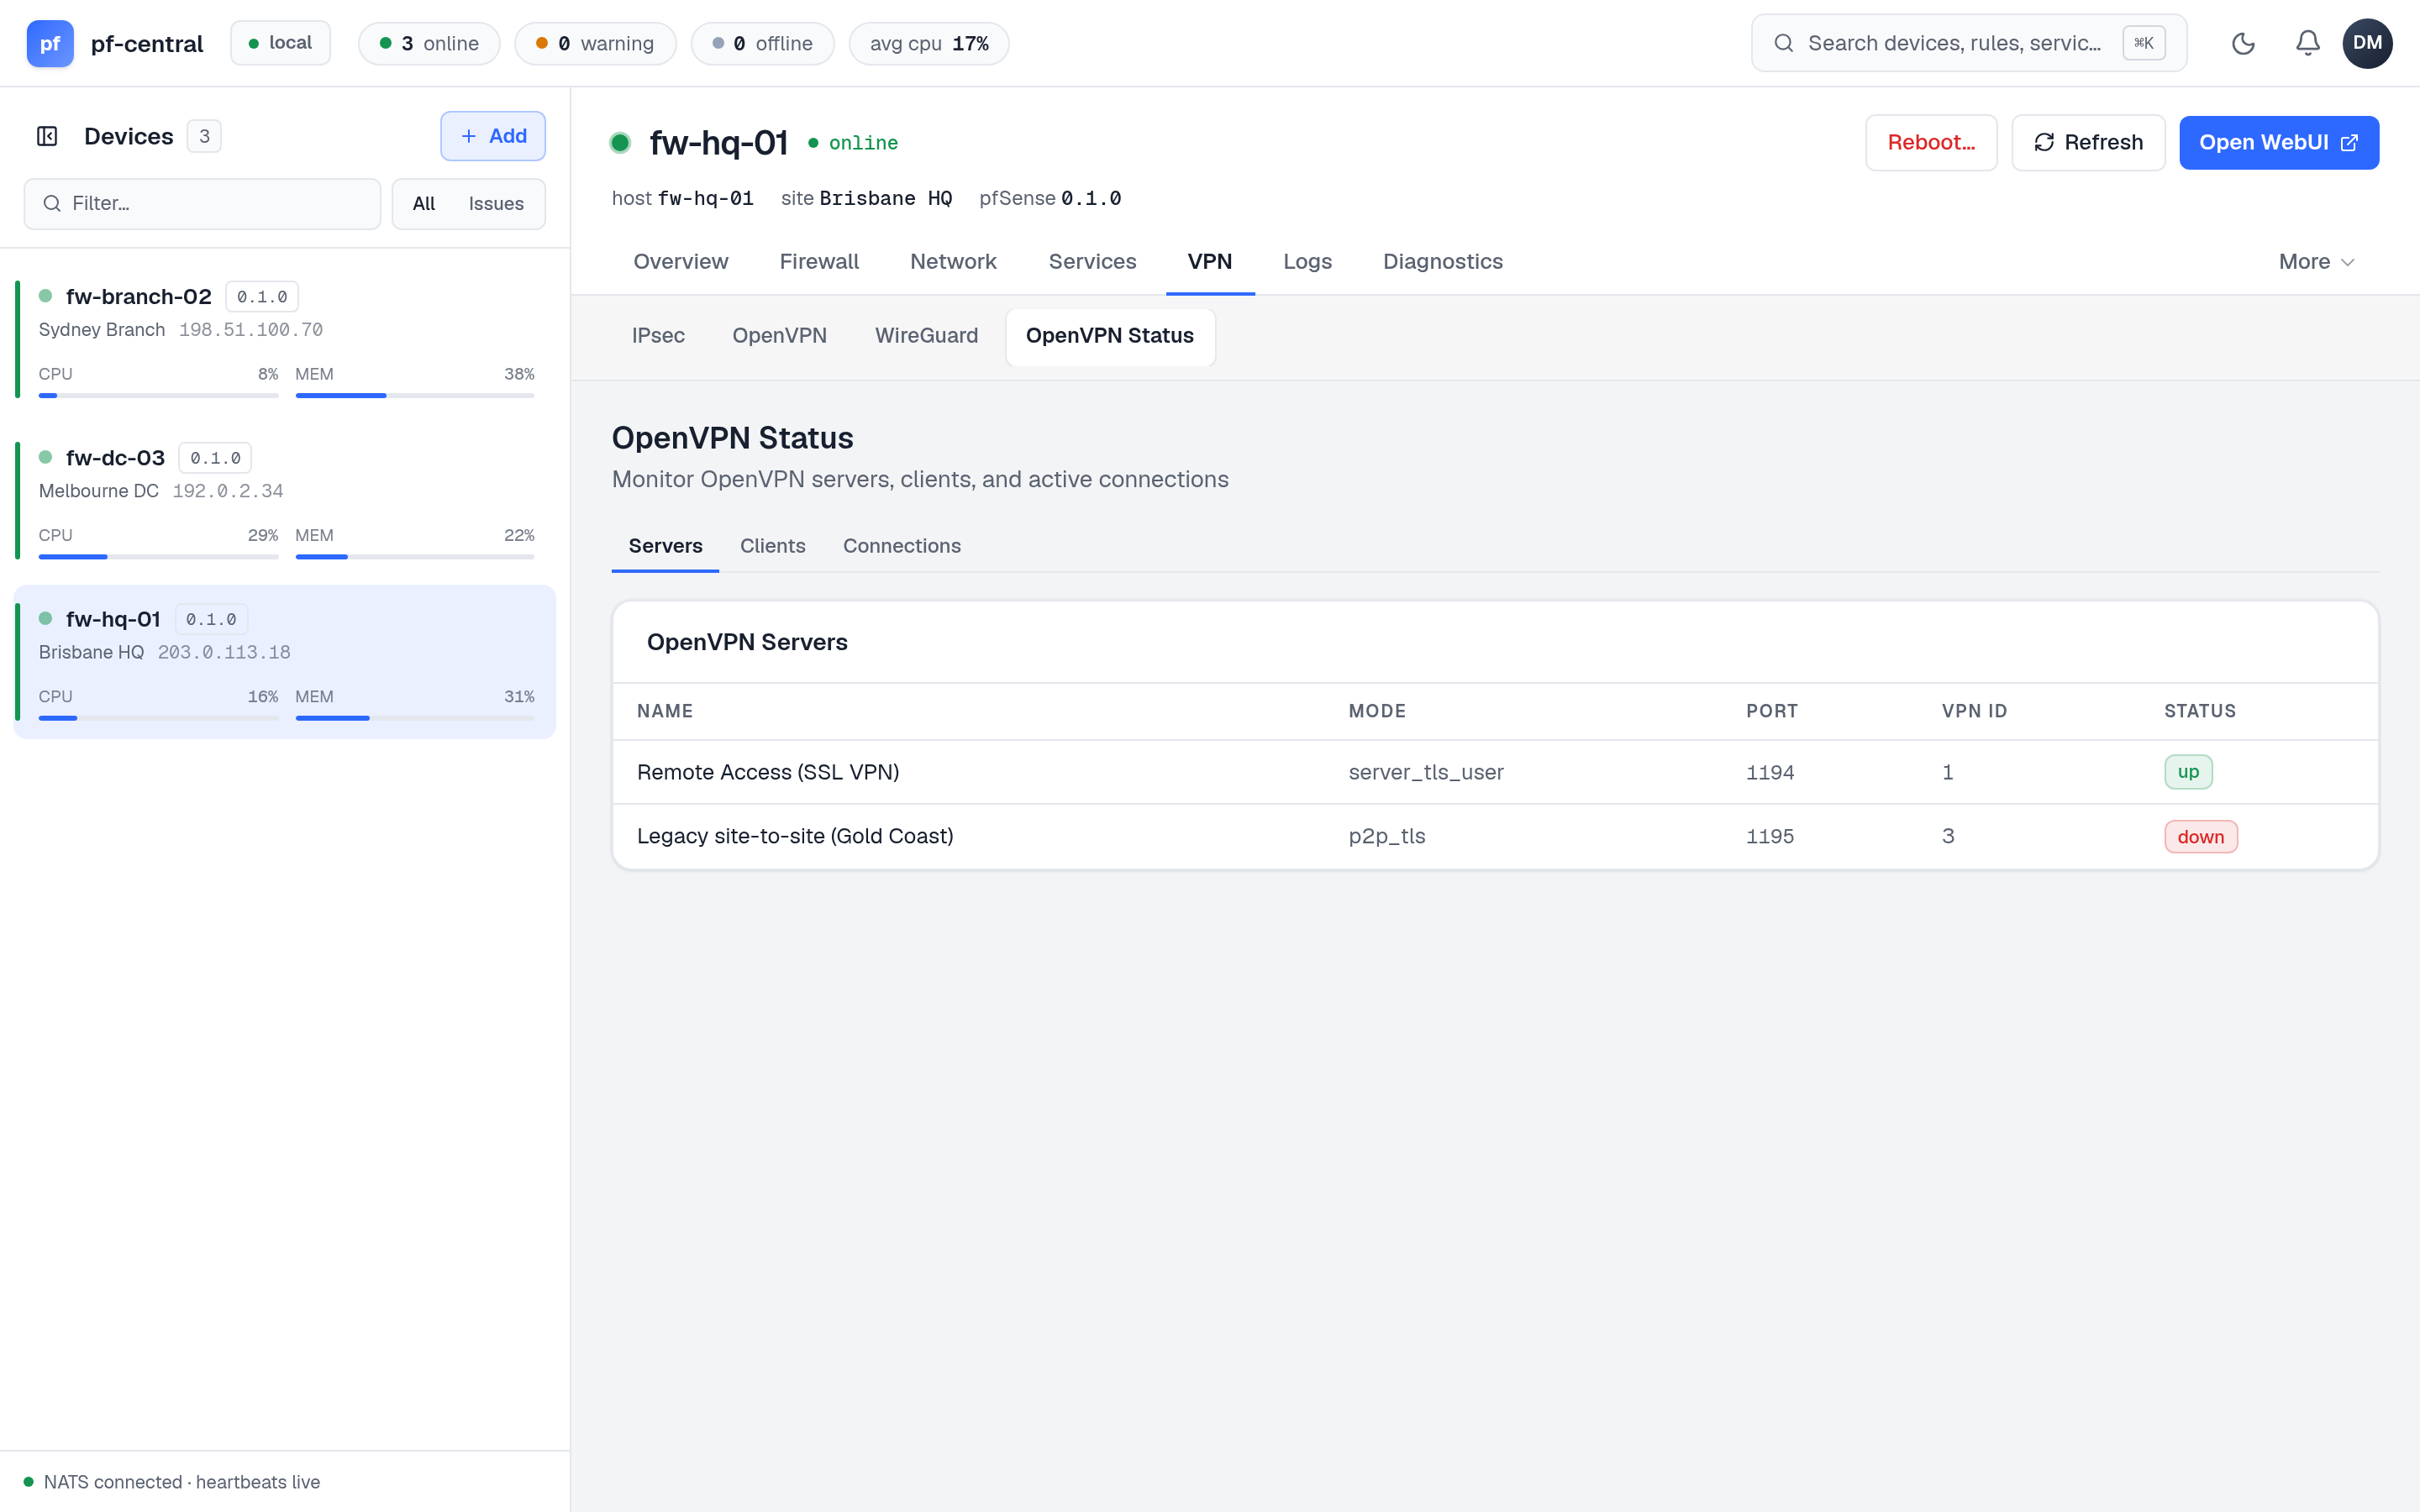Toggle the Issues device filter
Screen dimensions: 2420x1512
pos(496,204)
